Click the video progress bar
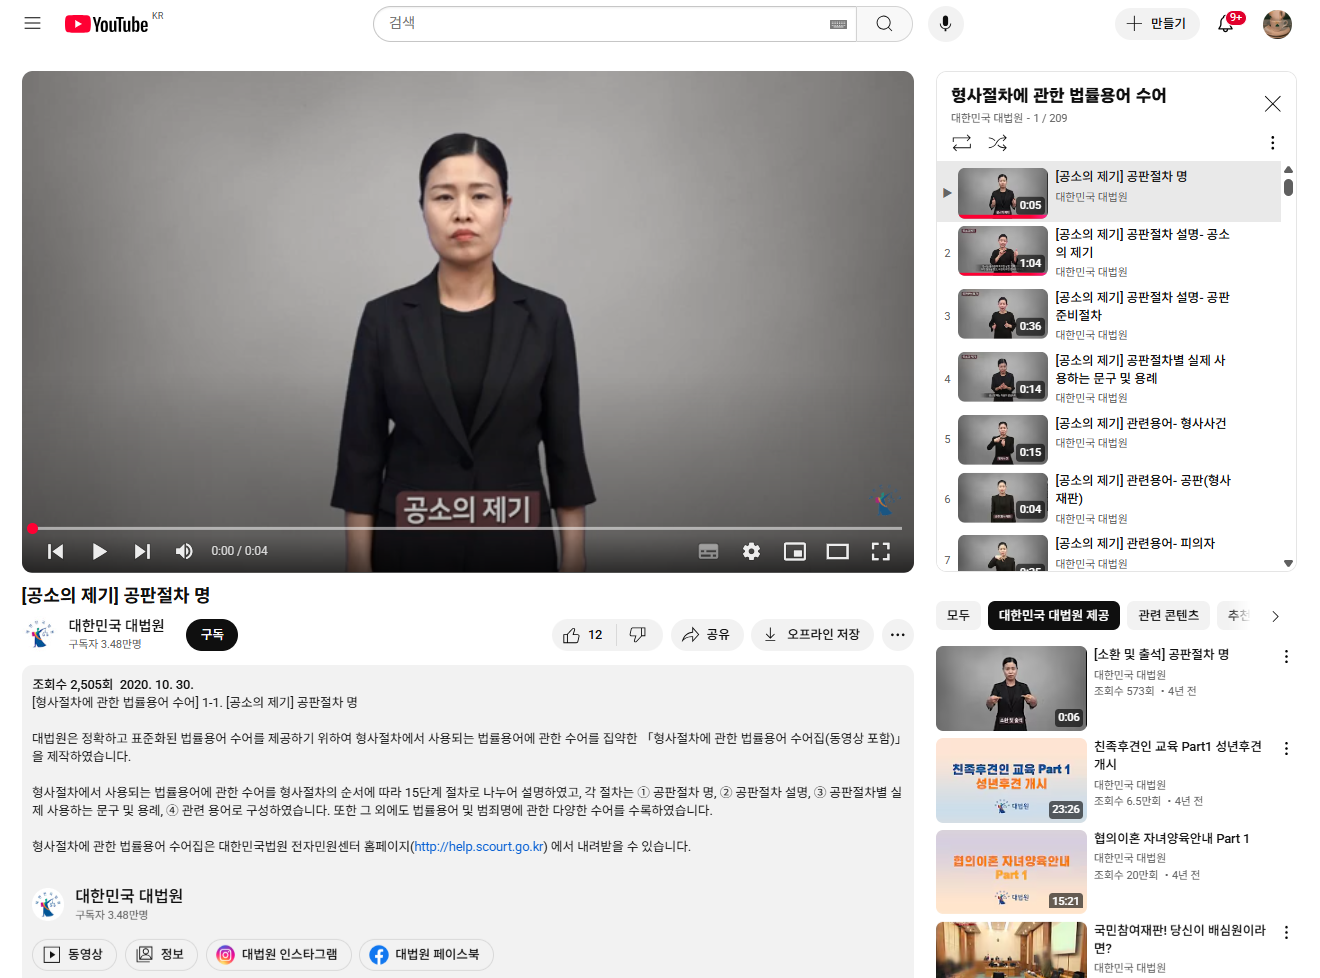The width and height of the screenshot is (1320, 978). [468, 528]
